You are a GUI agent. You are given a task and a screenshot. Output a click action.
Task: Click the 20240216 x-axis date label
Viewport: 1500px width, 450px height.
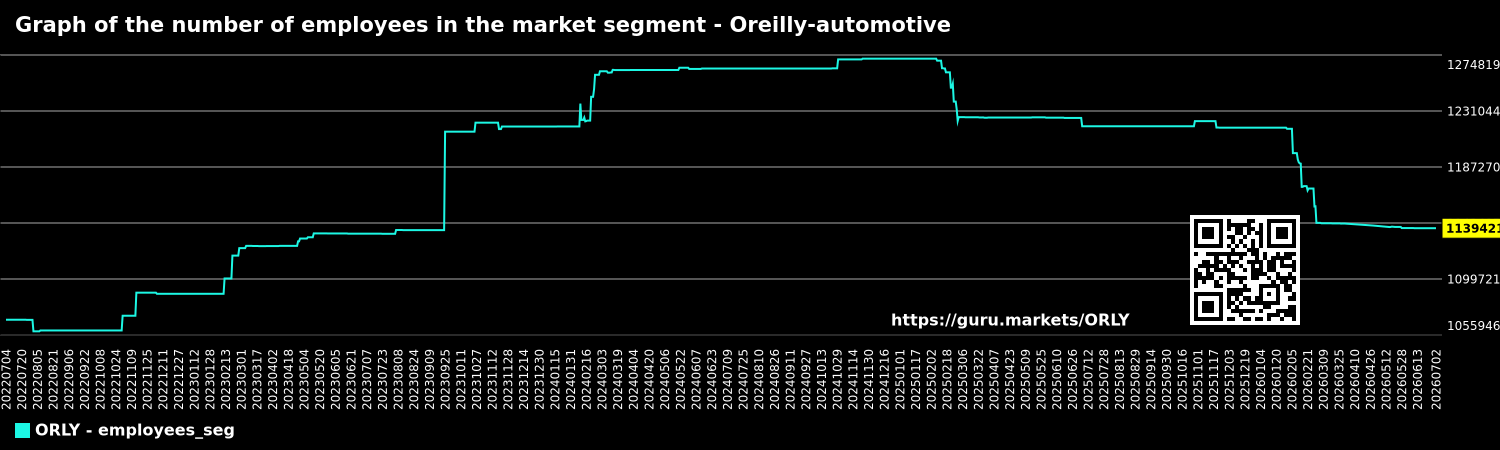(x=587, y=378)
